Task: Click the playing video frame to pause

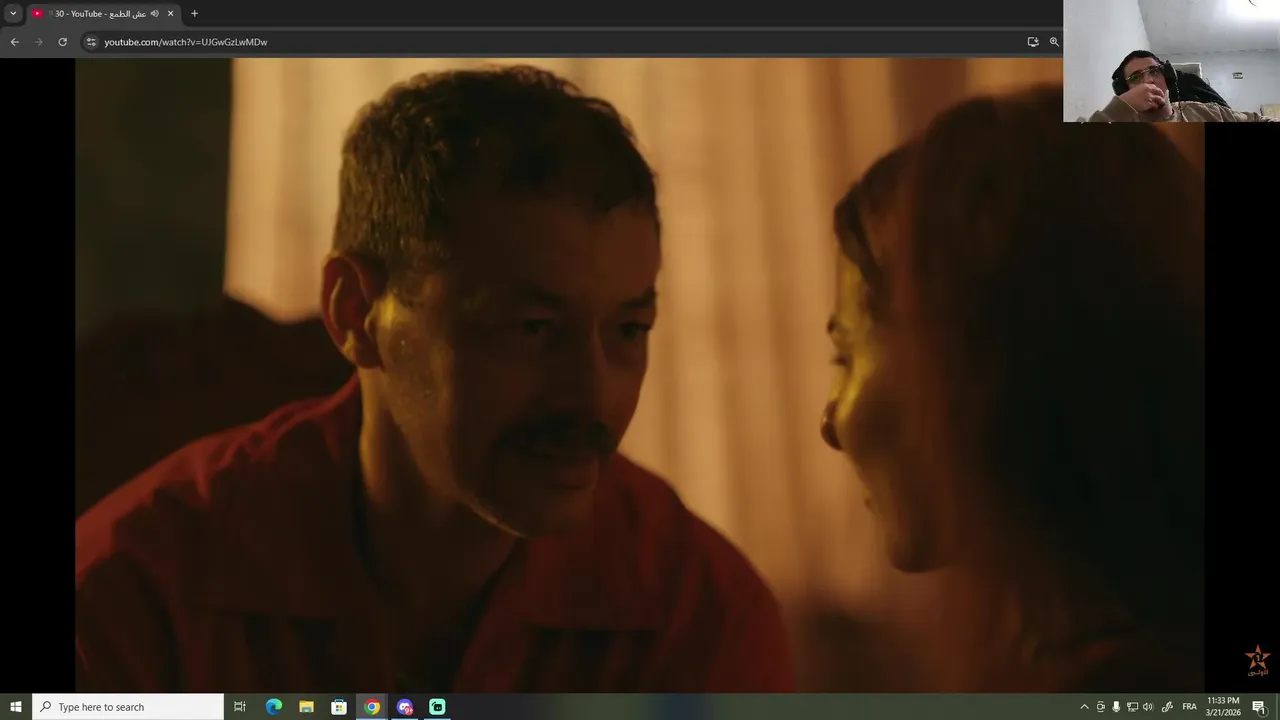Action: 639,375
